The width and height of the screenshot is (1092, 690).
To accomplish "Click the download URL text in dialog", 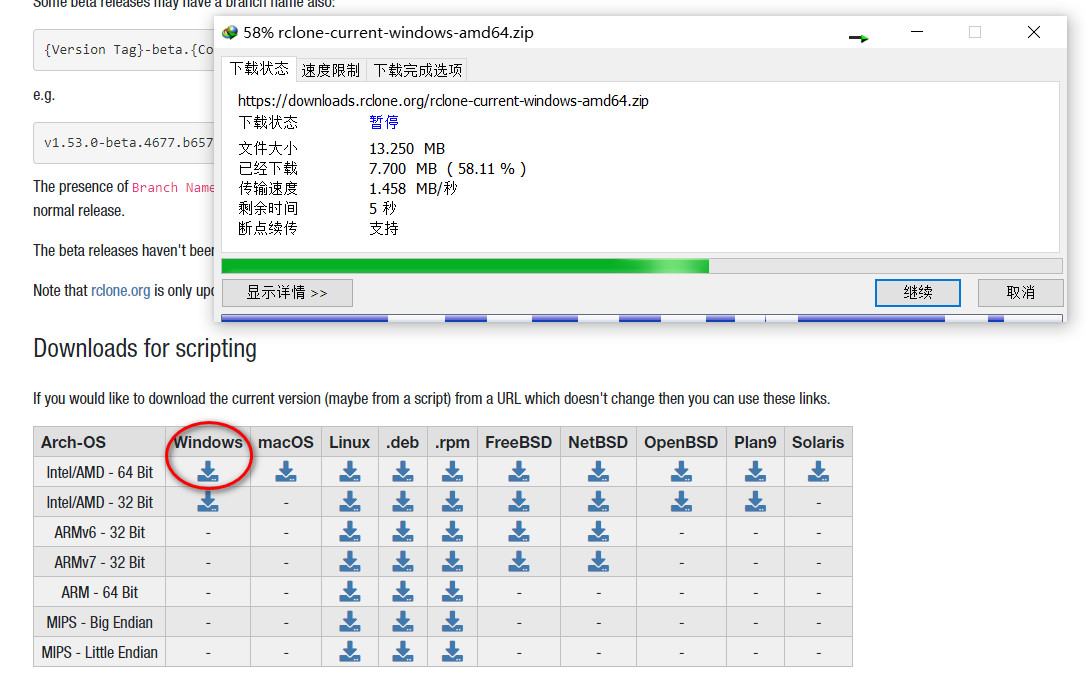I will [443, 100].
